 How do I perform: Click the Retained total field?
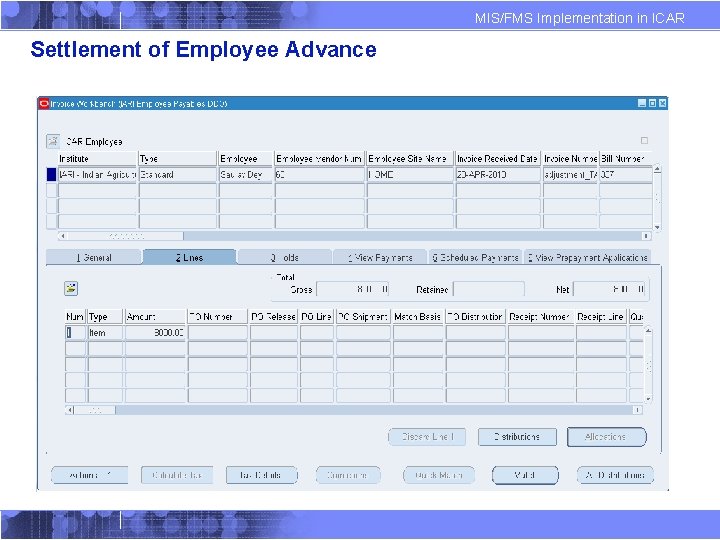[489, 289]
